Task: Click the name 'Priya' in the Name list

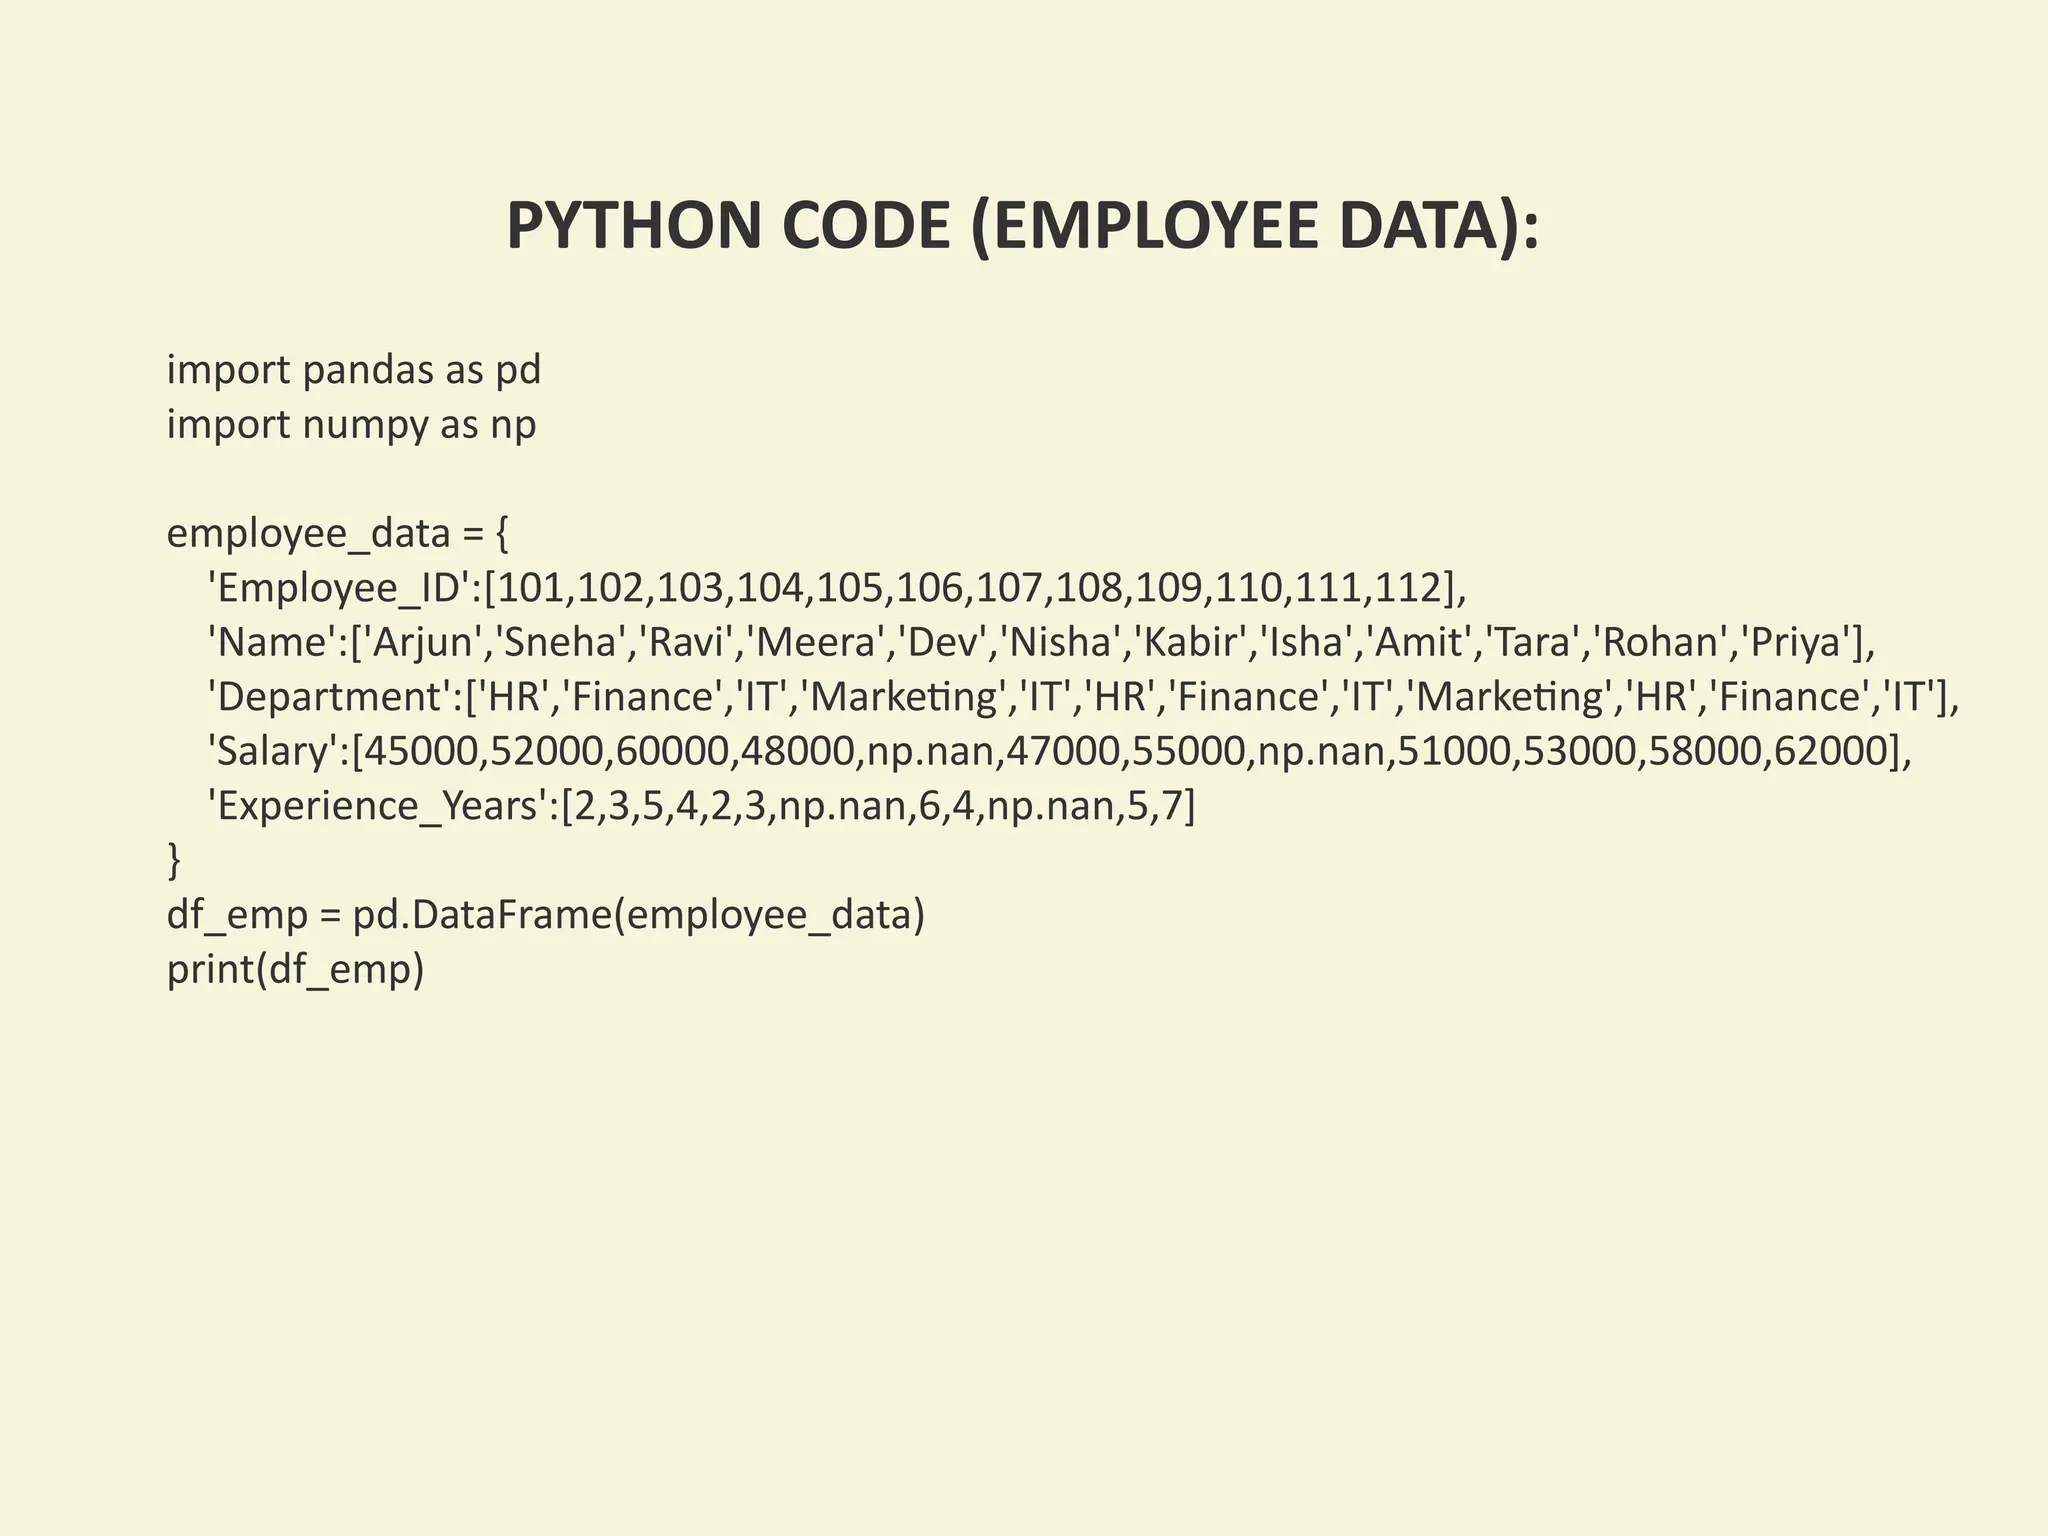Action: (1797, 642)
